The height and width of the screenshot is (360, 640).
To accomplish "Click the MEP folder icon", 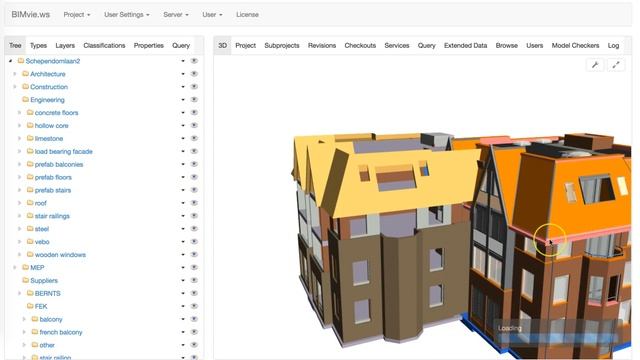I will point(25,267).
